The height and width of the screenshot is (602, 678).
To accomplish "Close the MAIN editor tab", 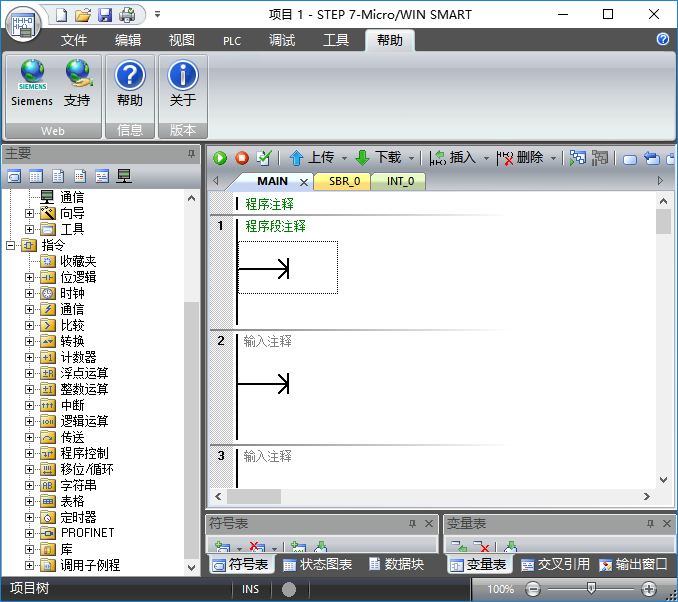I will (x=304, y=183).
